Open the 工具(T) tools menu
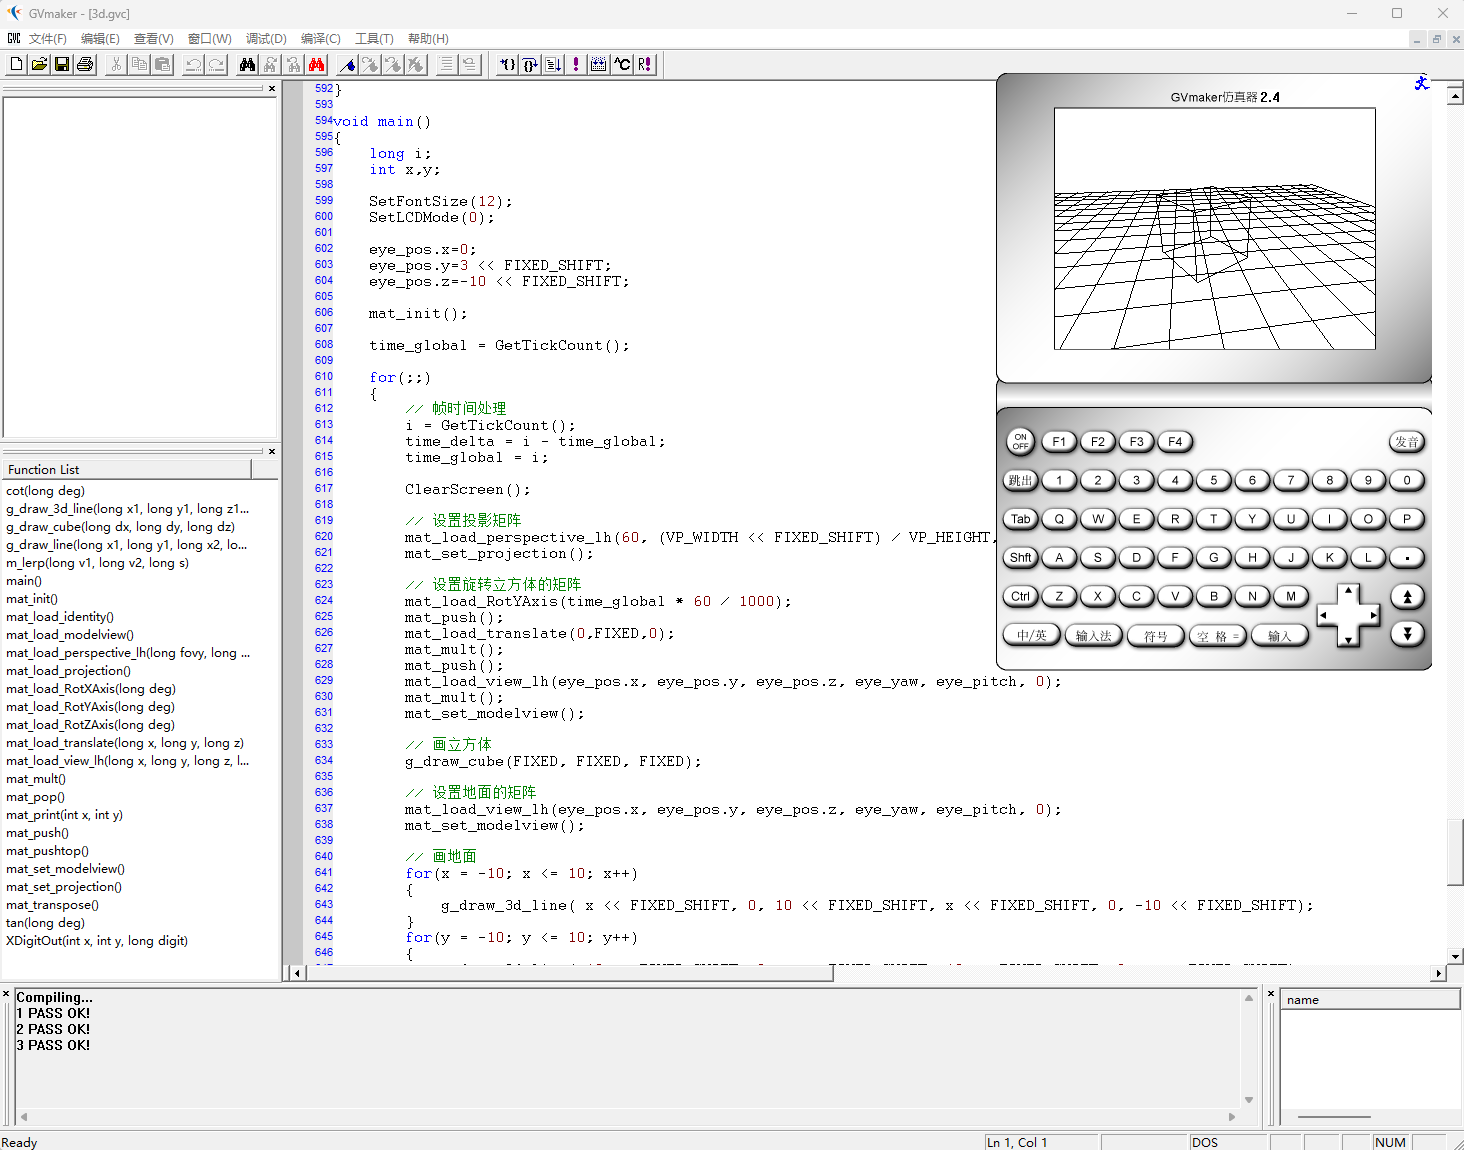The width and height of the screenshot is (1464, 1150). click(374, 39)
